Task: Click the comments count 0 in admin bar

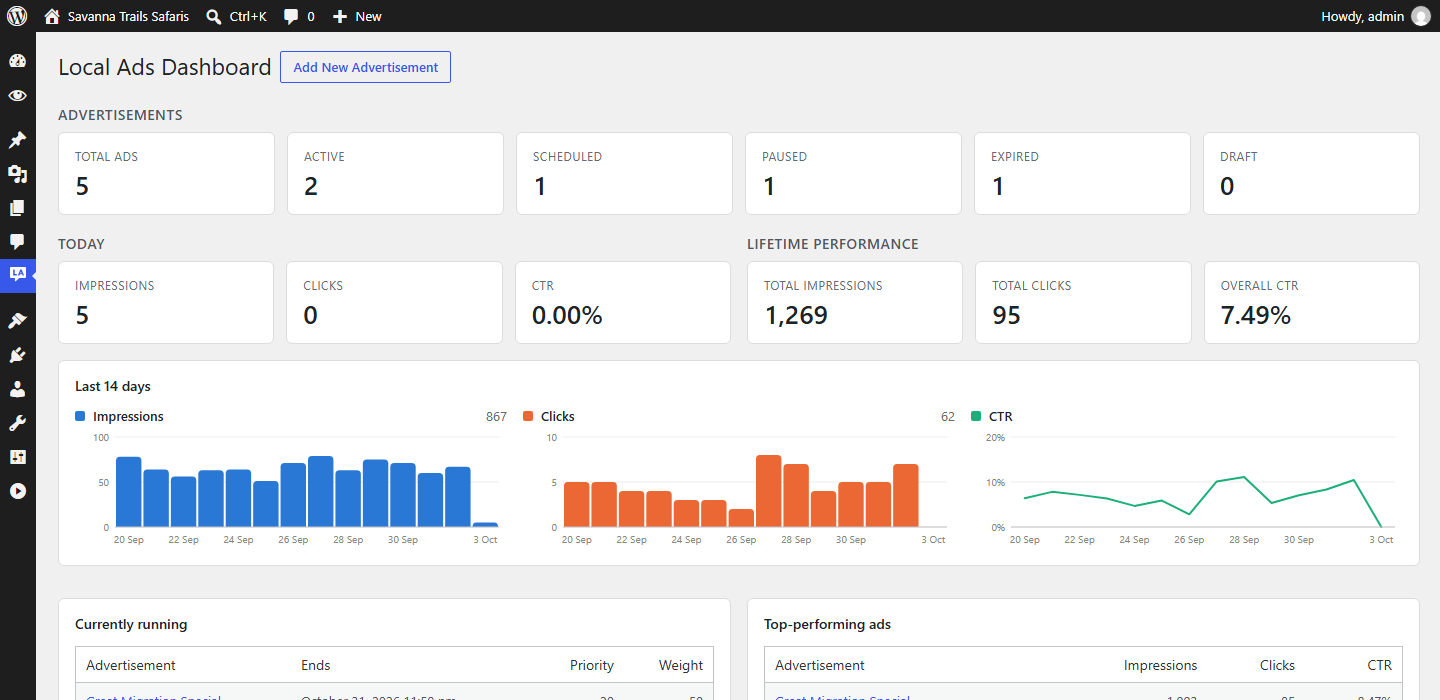Action: [x=311, y=16]
